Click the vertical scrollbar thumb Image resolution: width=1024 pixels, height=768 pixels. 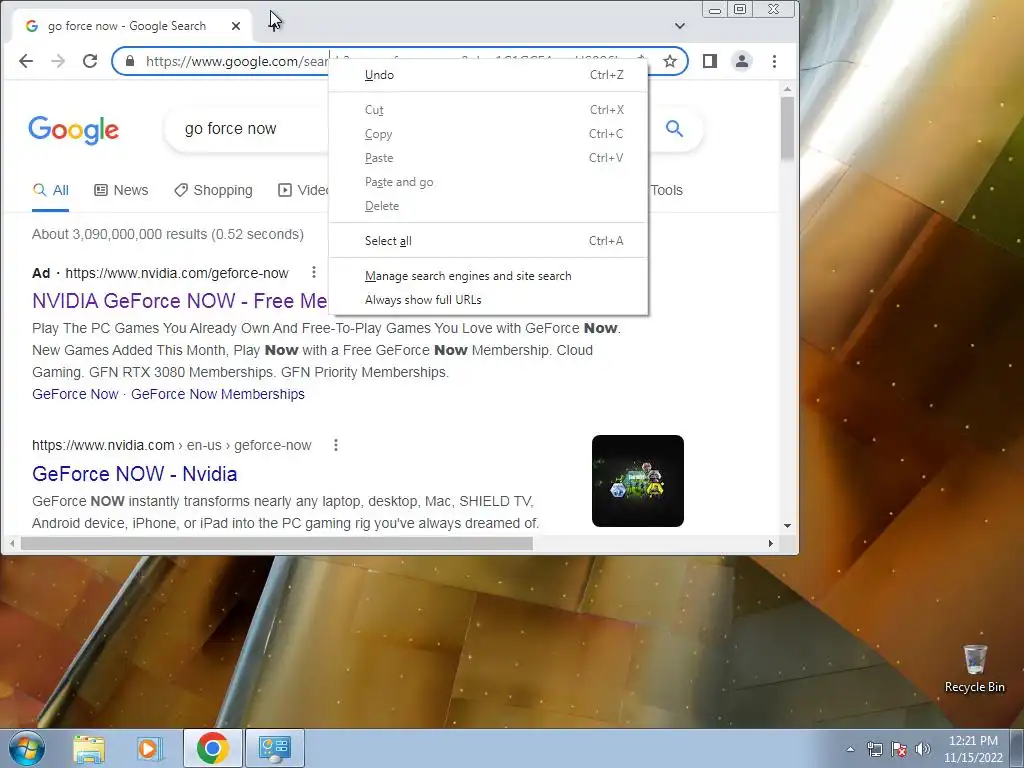[788, 127]
